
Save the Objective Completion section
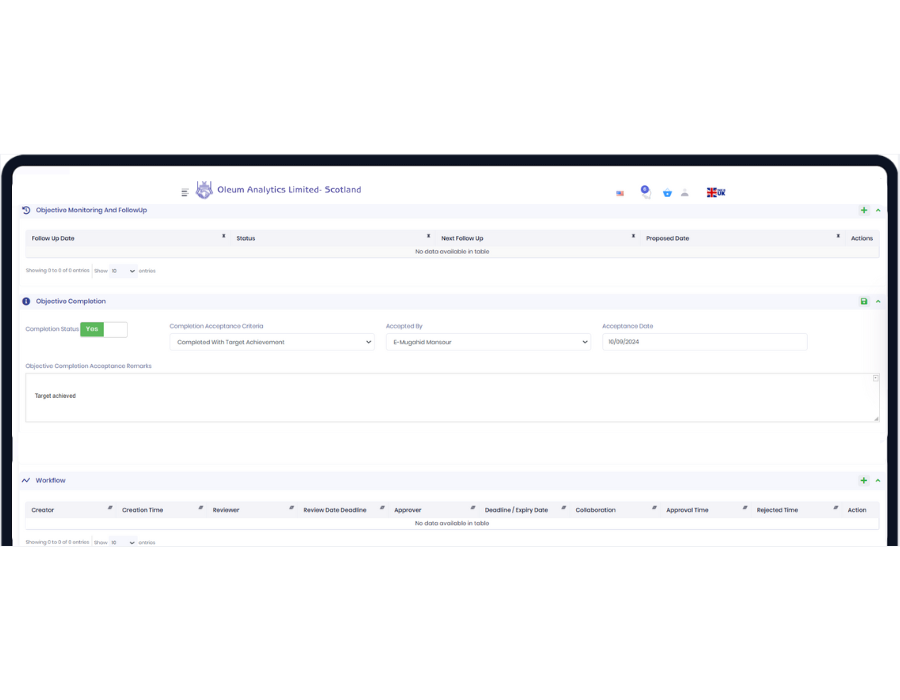[x=864, y=301]
